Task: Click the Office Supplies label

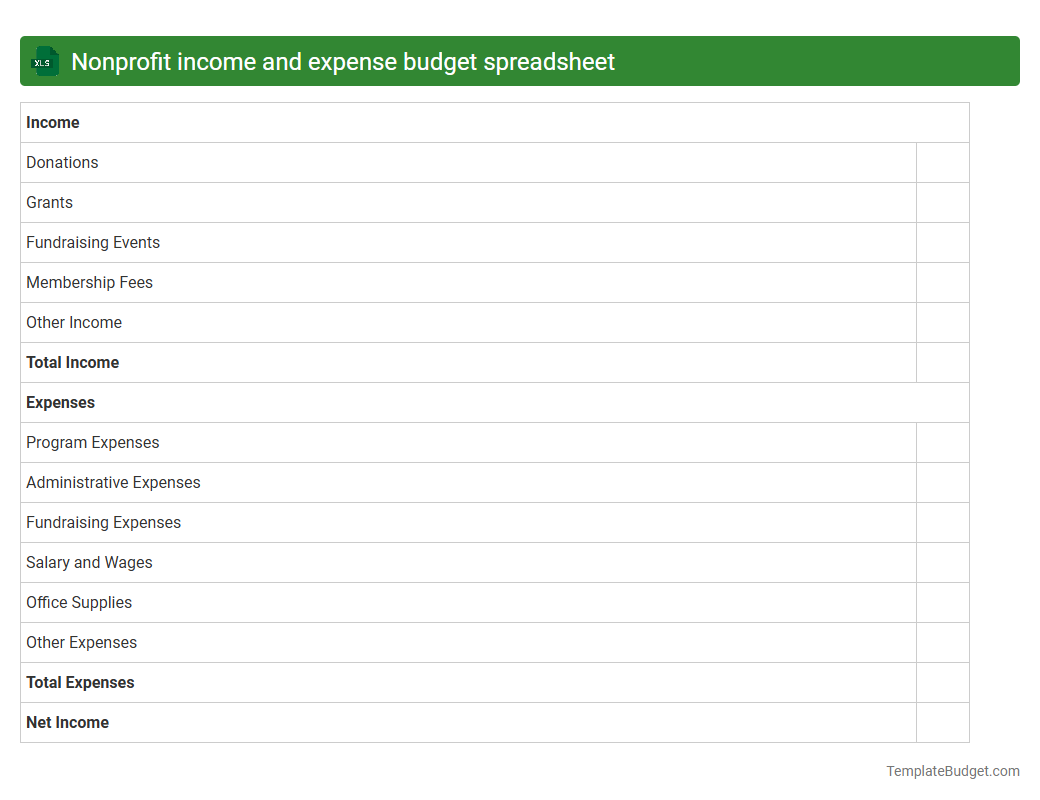Action: coord(79,602)
